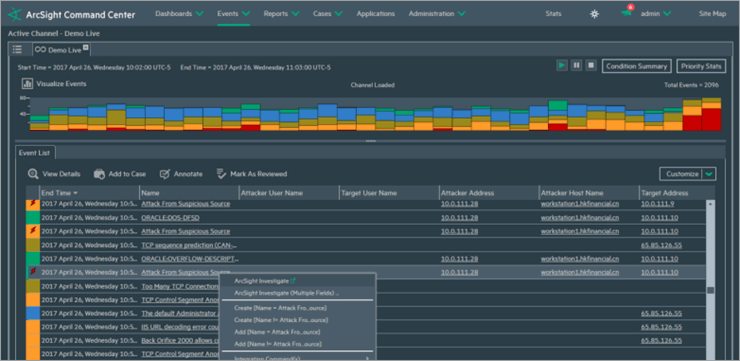Click the tall red bar ending the histogram
The image size is (740, 361).
click(711, 119)
